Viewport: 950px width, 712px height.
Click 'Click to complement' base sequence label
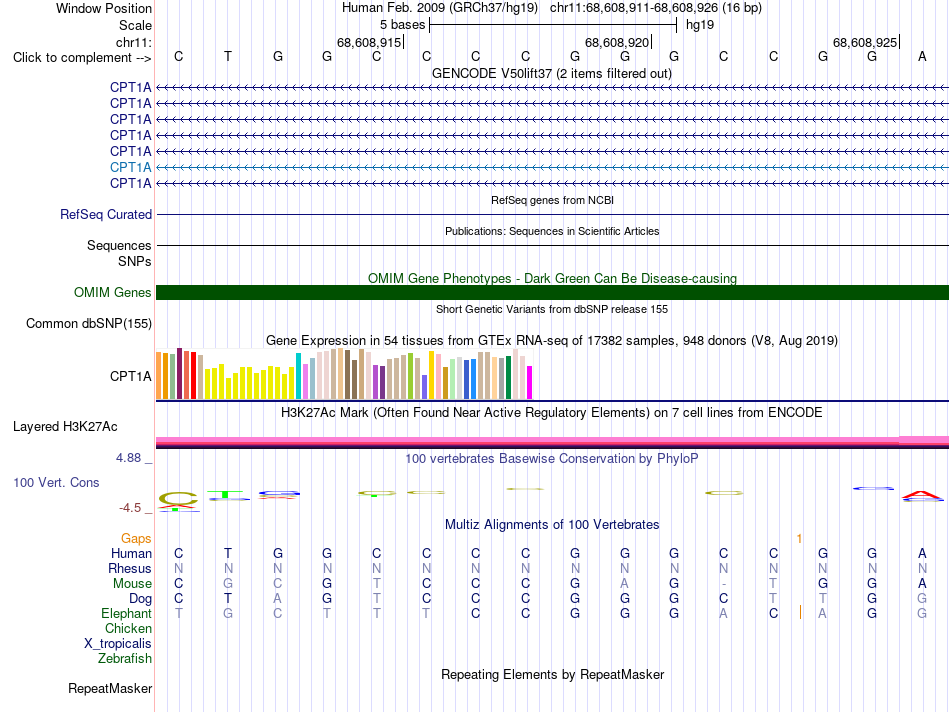pos(82,58)
